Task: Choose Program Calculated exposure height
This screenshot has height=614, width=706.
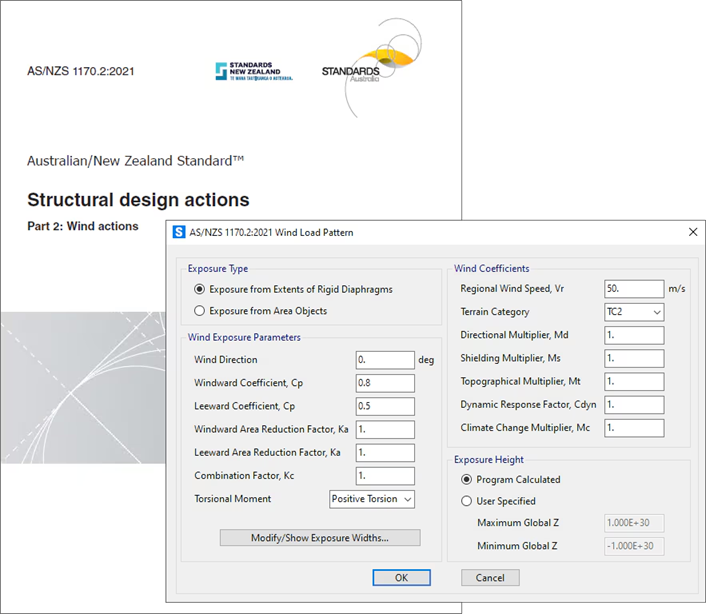Action: [466, 480]
